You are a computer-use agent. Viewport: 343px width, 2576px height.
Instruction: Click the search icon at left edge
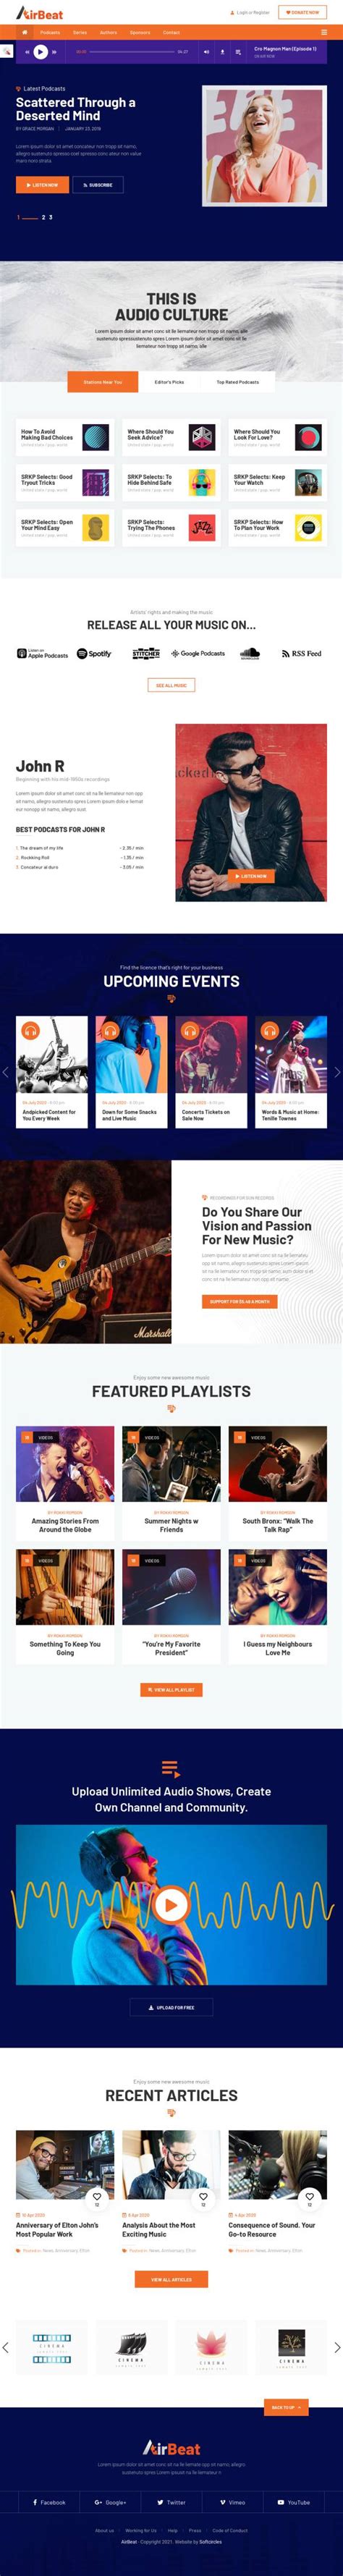click(7, 50)
